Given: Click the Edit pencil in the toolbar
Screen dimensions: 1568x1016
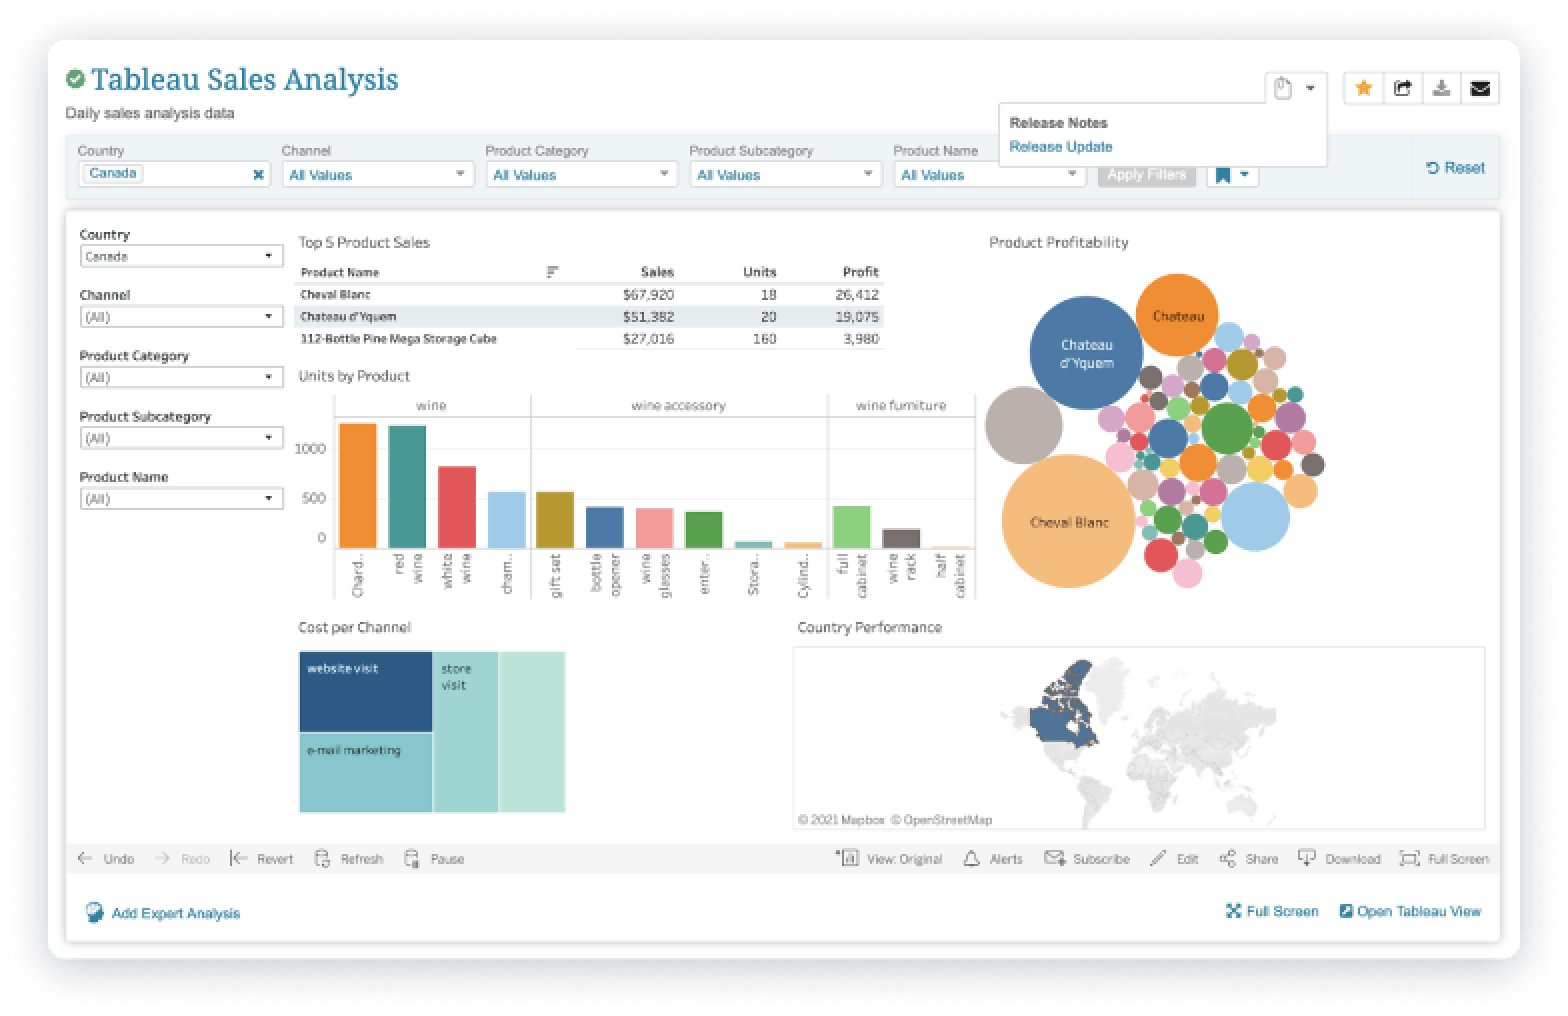Looking at the screenshot, I should click(1174, 859).
